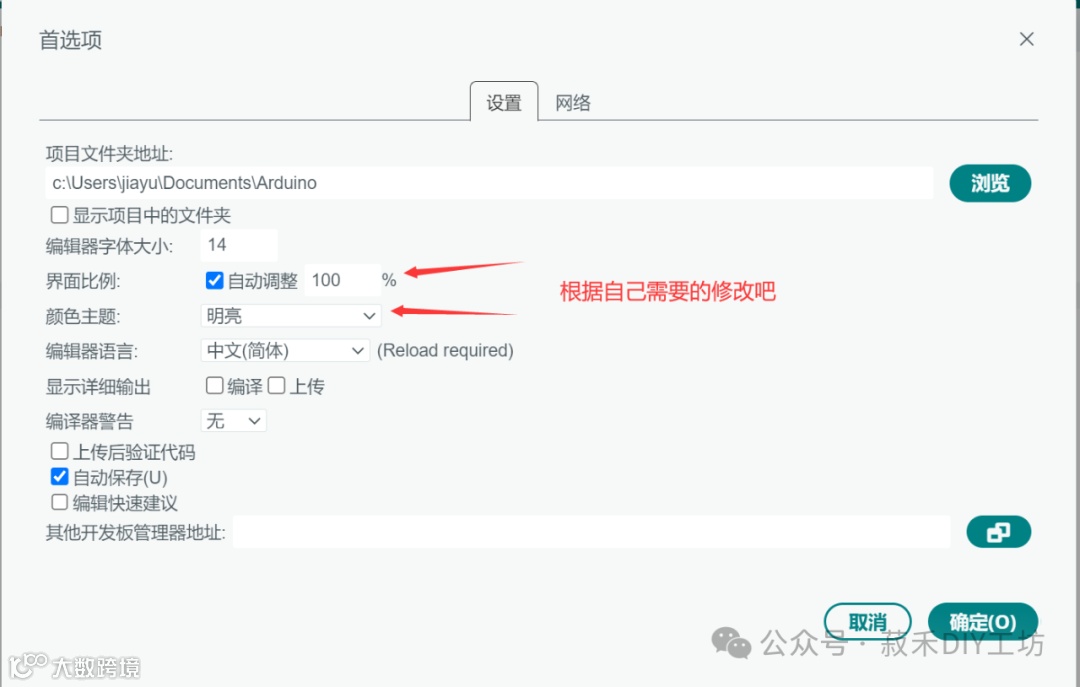Check 上传后验证代码 option
The height and width of the screenshot is (687, 1080).
(59, 451)
